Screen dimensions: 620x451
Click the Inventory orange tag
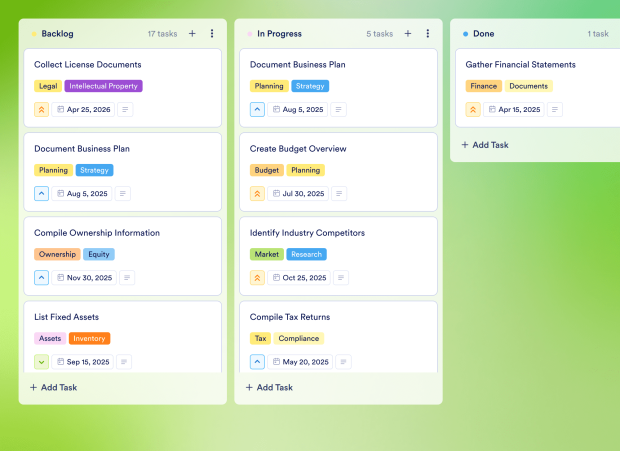coord(90,338)
